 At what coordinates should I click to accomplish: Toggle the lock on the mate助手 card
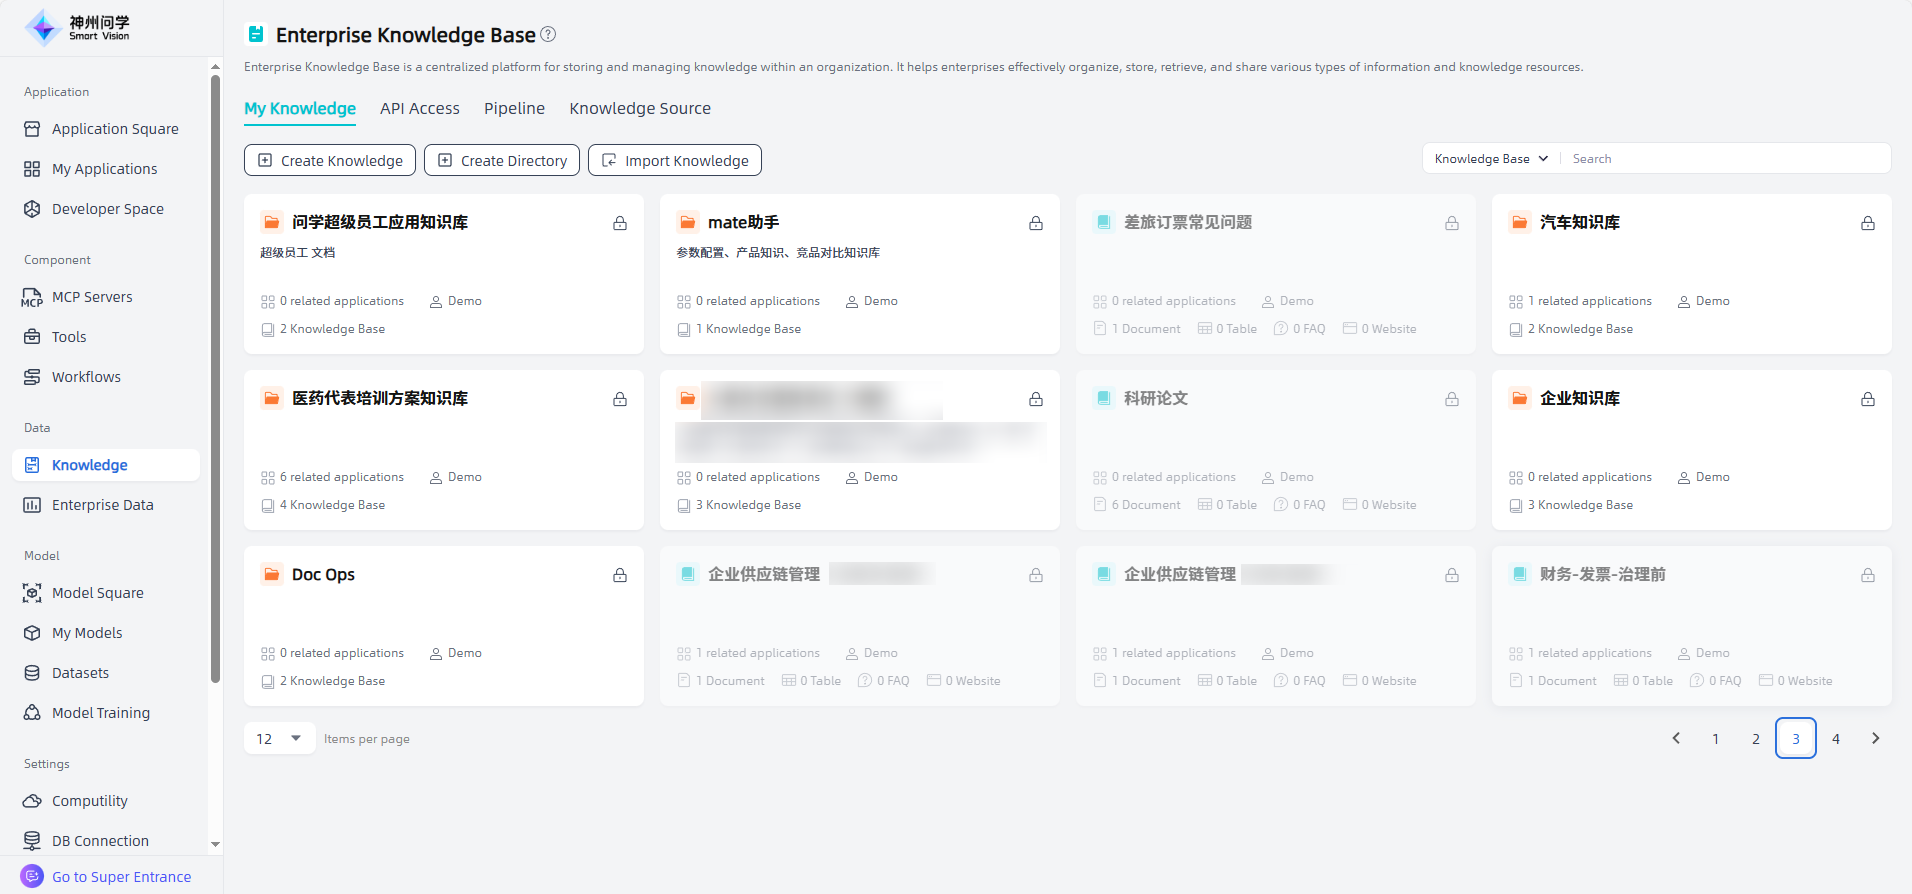1035,223
